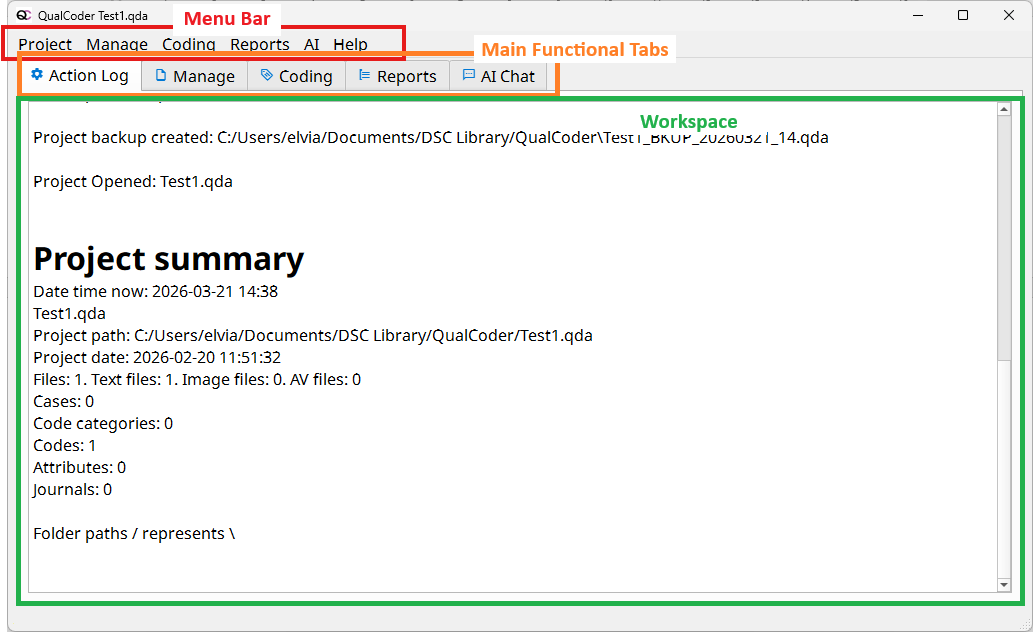Click the scroll up arrow in action log
The height and width of the screenshot is (632, 1033).
[x=1004, y=109]
